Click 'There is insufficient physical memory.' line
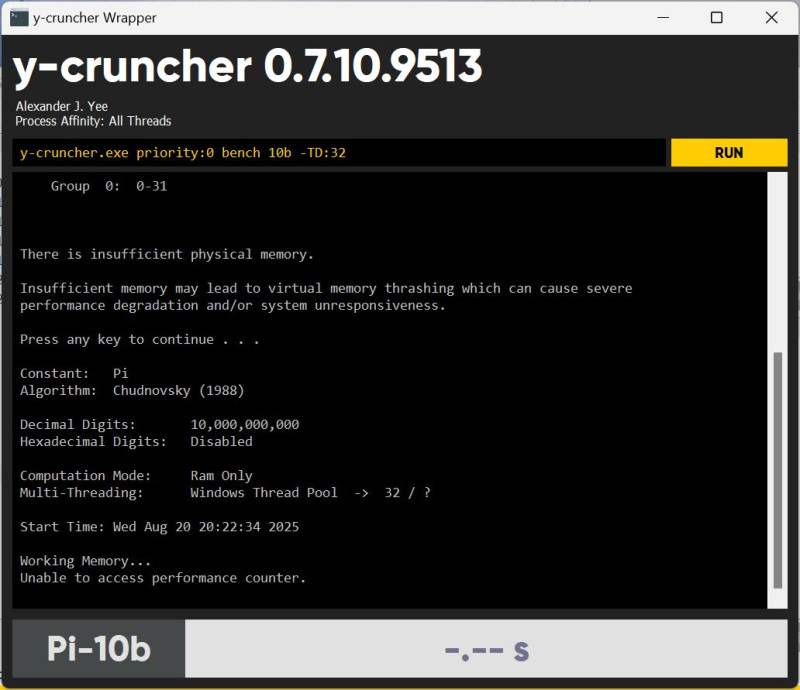800x690 pixels. click(x=167, y=254)
